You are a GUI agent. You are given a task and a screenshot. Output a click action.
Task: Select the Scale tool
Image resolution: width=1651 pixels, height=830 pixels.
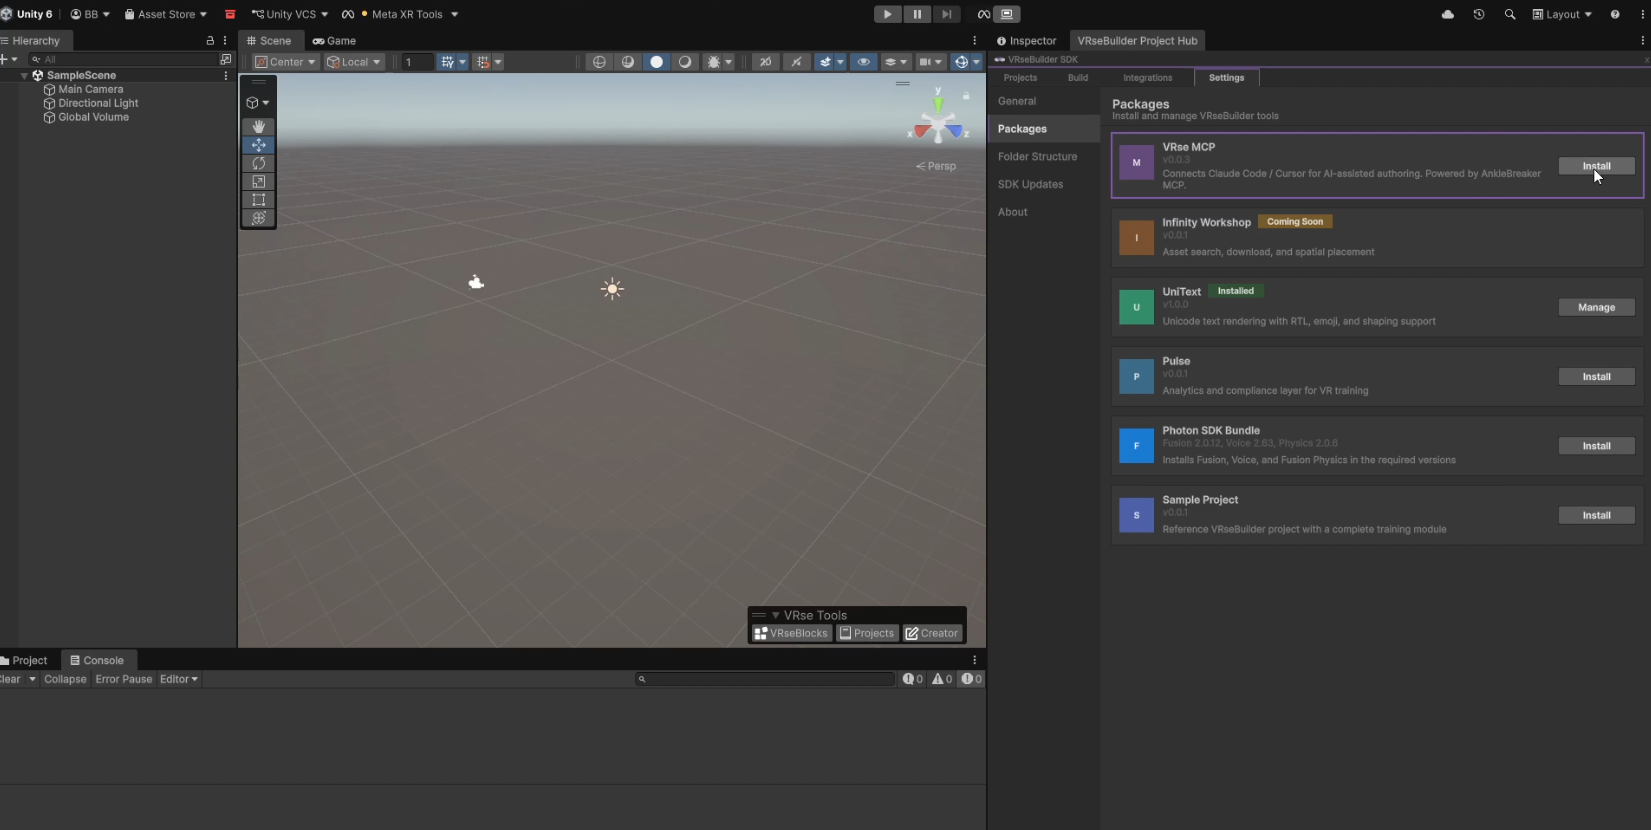259,181
